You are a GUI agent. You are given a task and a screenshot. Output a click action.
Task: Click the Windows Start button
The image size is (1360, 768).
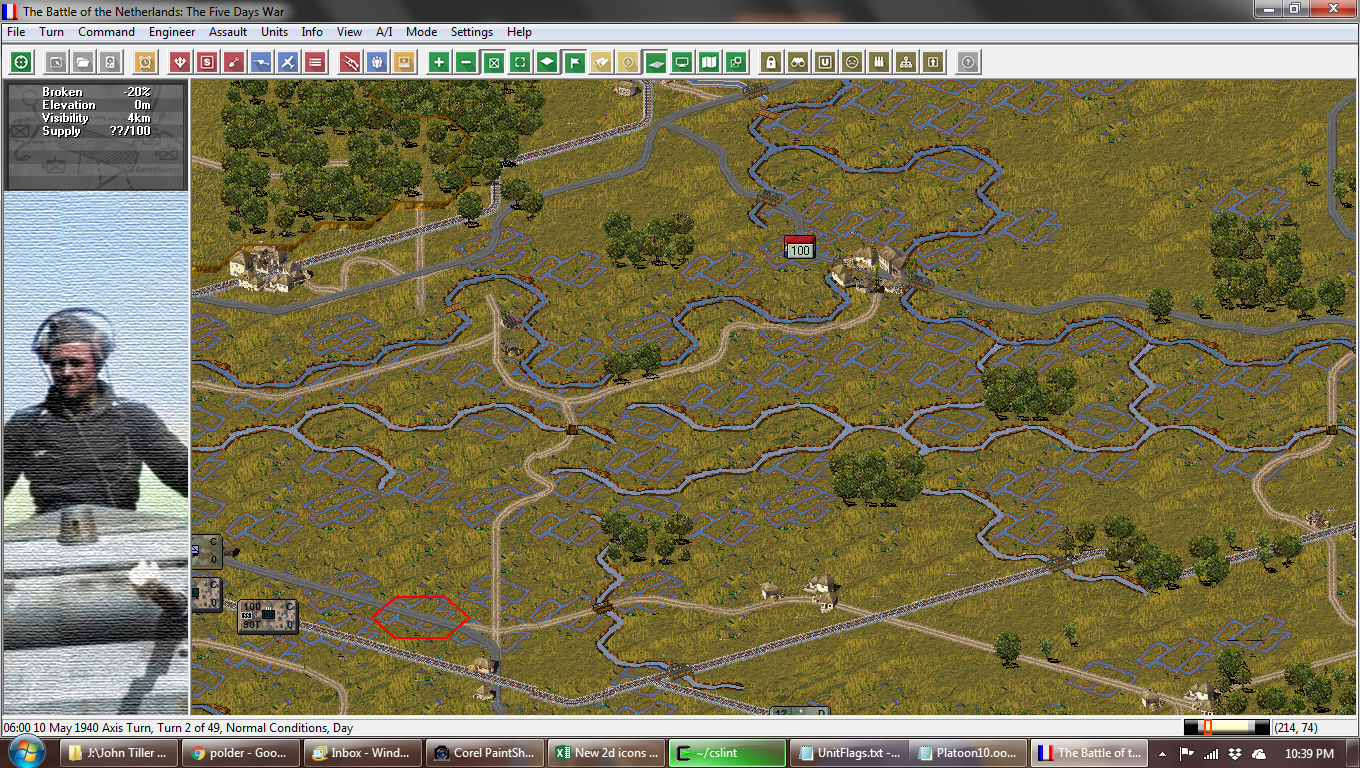(24, 752)
